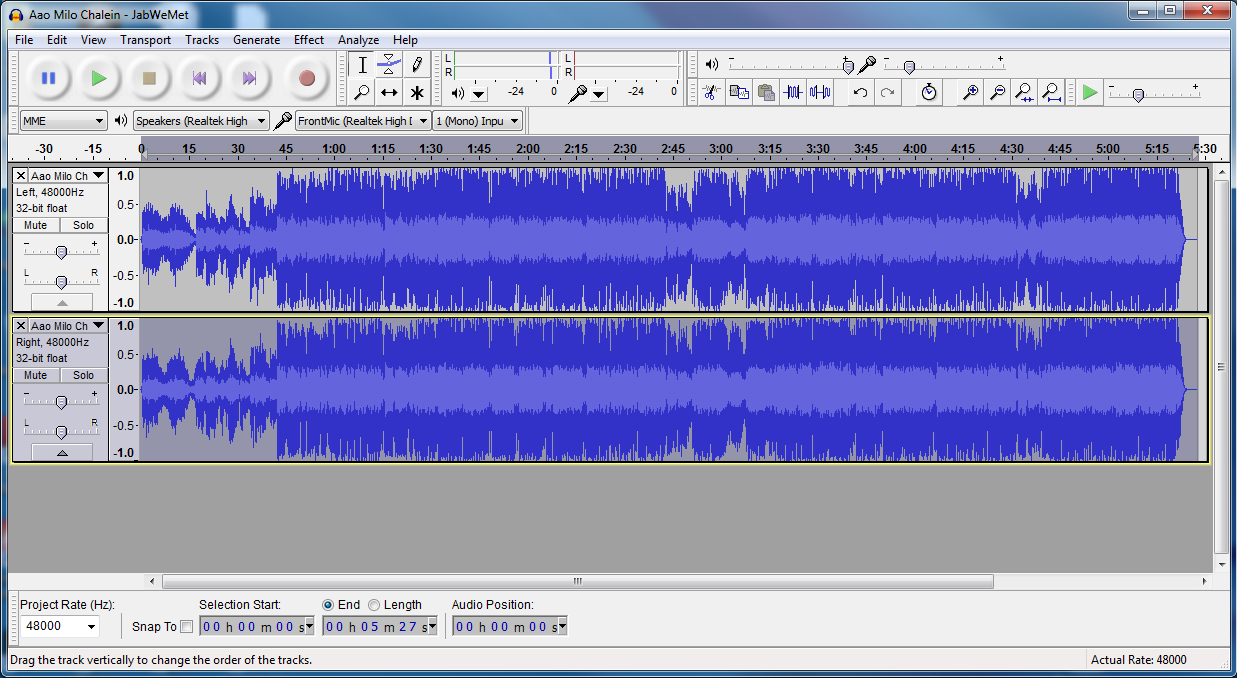Open the Tracks menu
The height and width of the screenshot is (678, 1237).
click(202, 40)
